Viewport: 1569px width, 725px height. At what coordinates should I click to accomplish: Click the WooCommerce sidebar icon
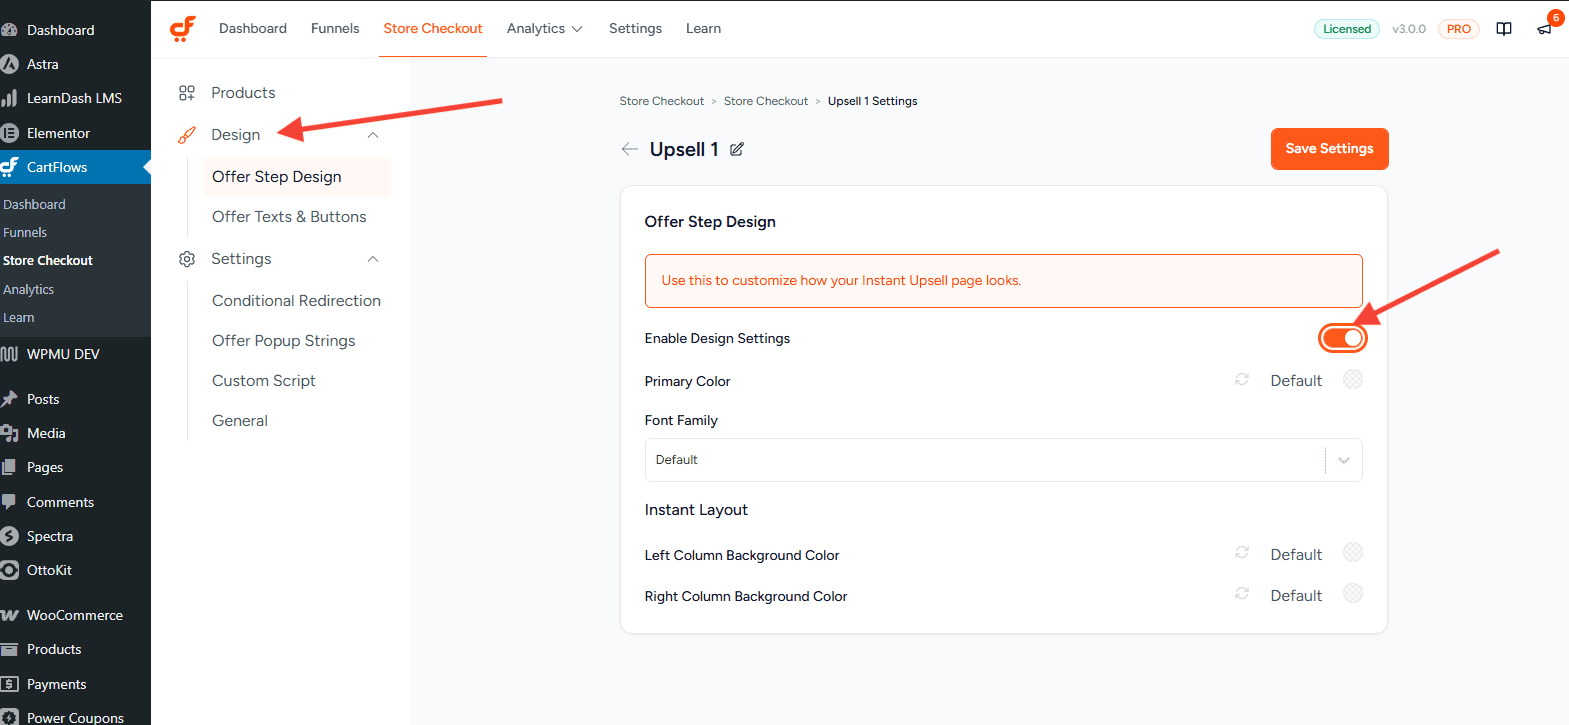(x=9, y=615)
